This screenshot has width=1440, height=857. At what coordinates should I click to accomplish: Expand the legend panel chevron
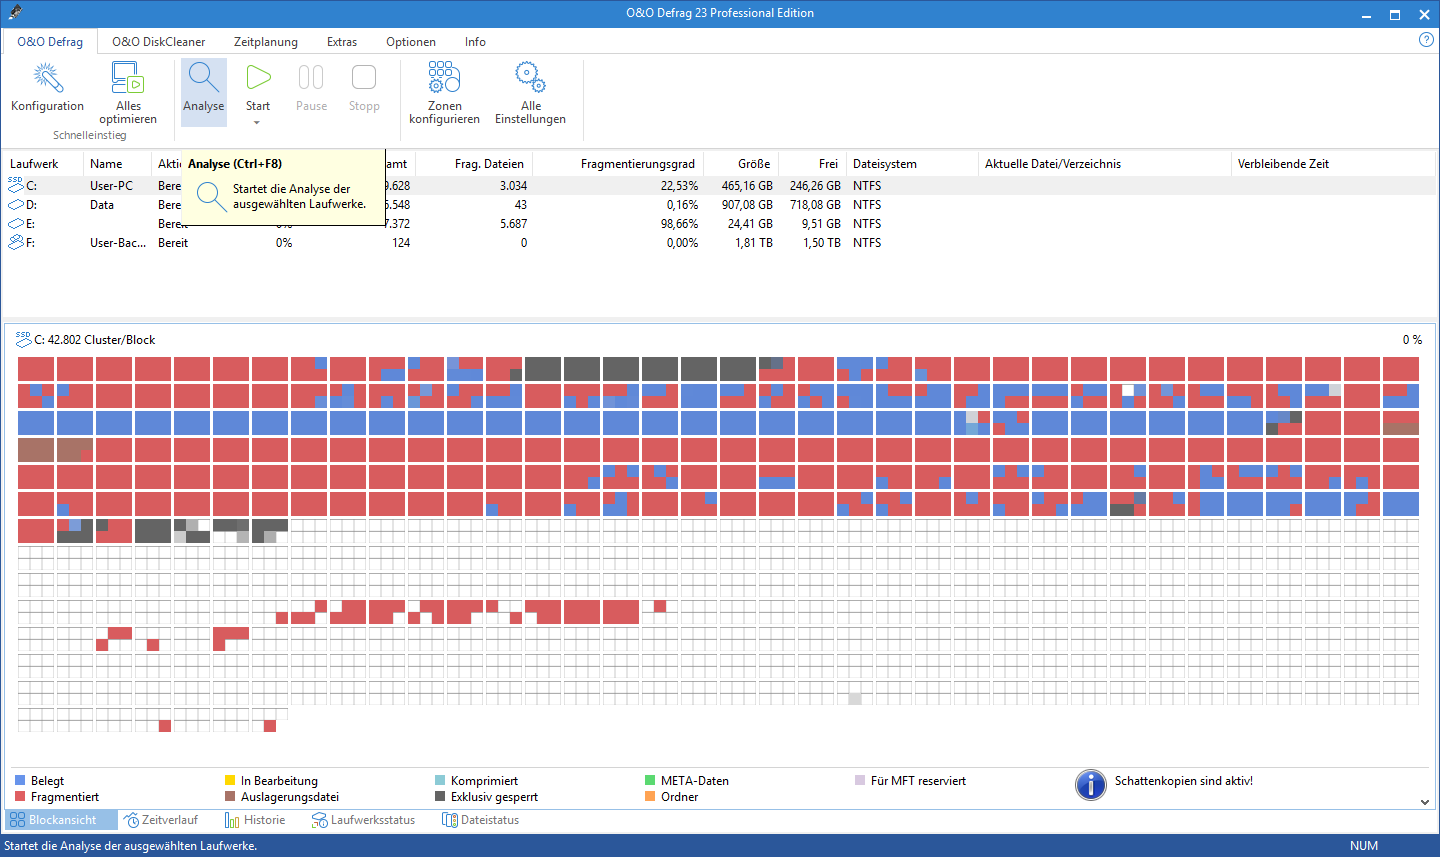tap(1425, 801)
